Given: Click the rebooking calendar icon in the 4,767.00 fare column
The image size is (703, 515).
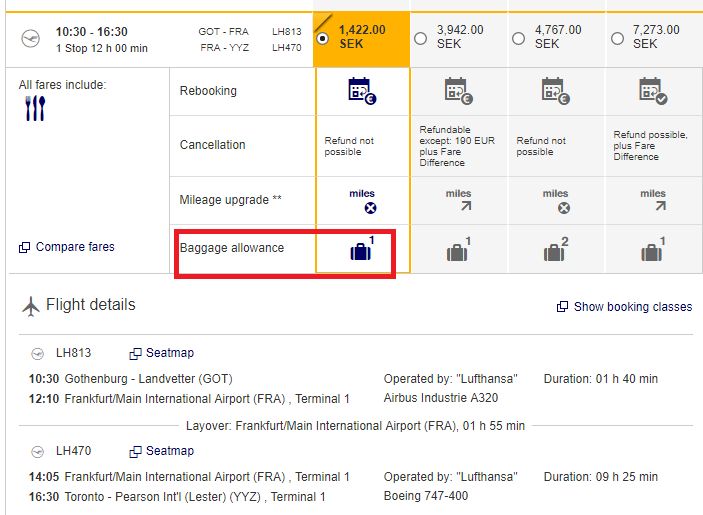Looking at the screenshot, I should [555, 91].
